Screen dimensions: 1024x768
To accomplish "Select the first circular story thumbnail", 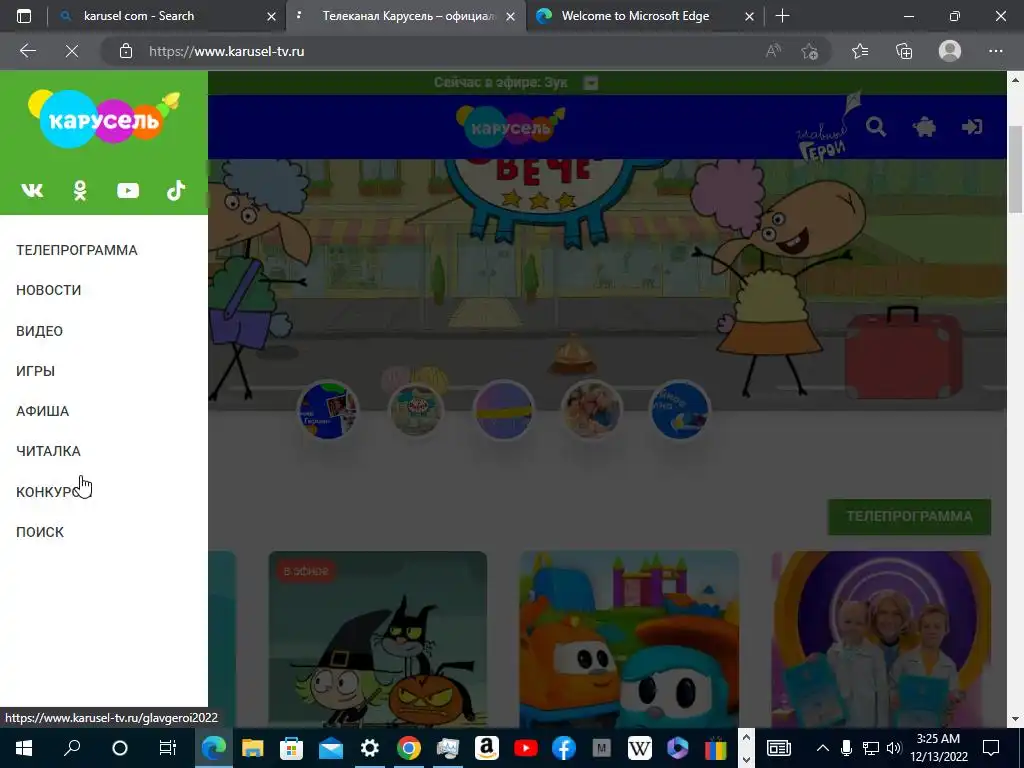I will 327,411.
